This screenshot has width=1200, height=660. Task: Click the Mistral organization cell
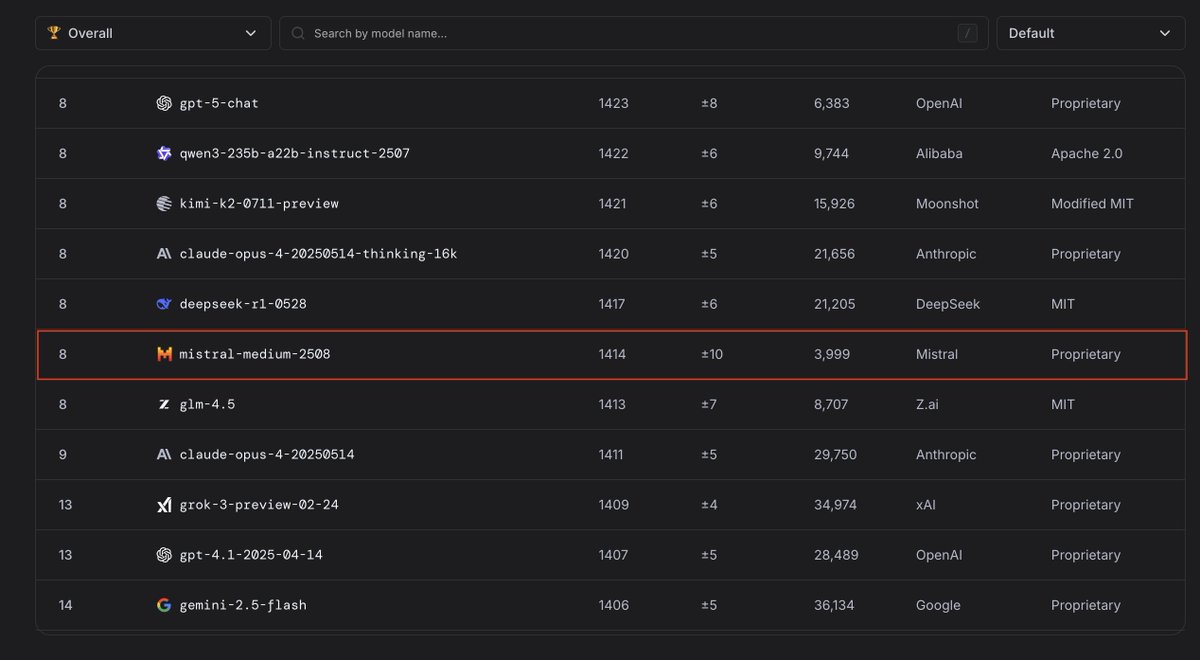click(937, 354)
